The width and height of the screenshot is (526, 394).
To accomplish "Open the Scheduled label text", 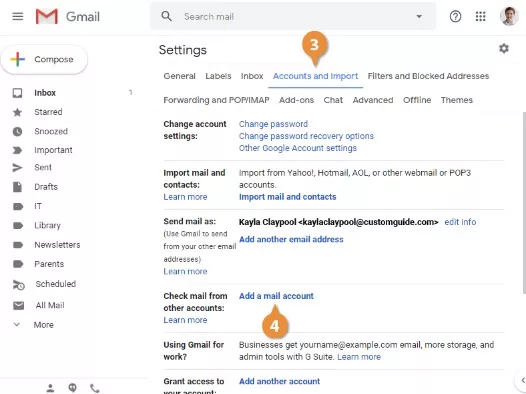I will tap(56, 284).
